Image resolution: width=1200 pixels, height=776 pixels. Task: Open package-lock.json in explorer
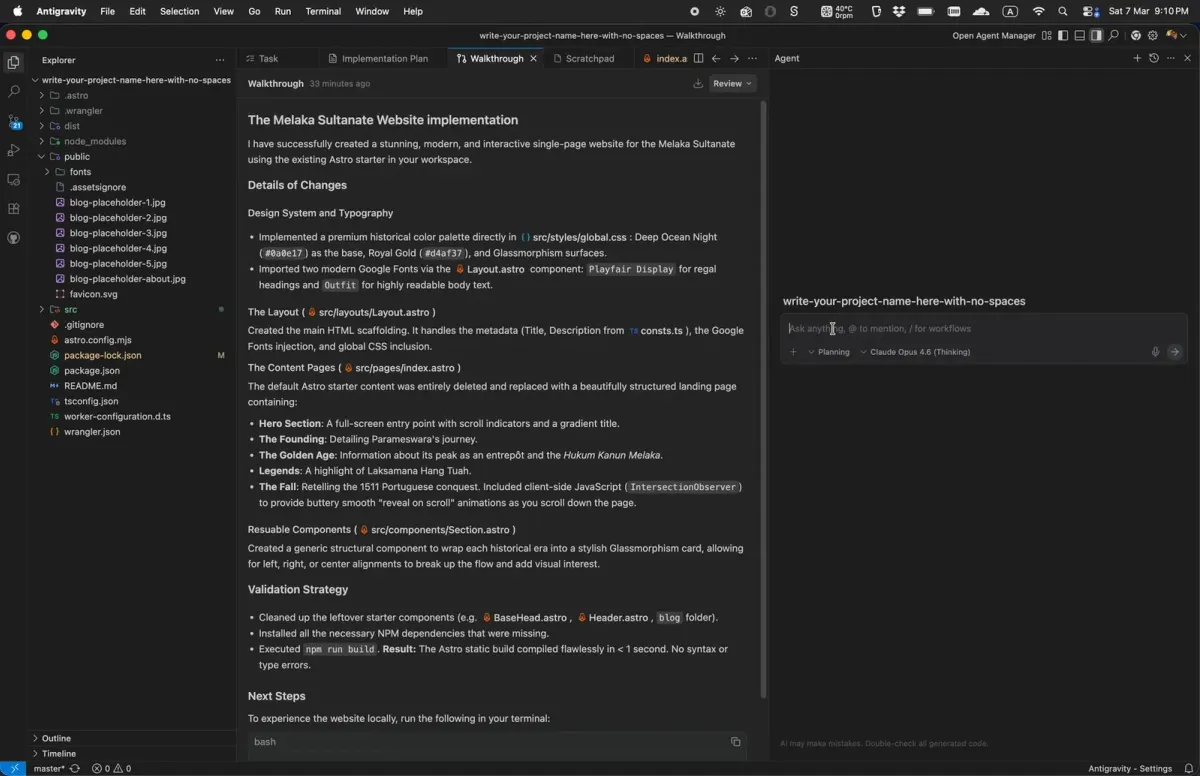tap(132, 355)
